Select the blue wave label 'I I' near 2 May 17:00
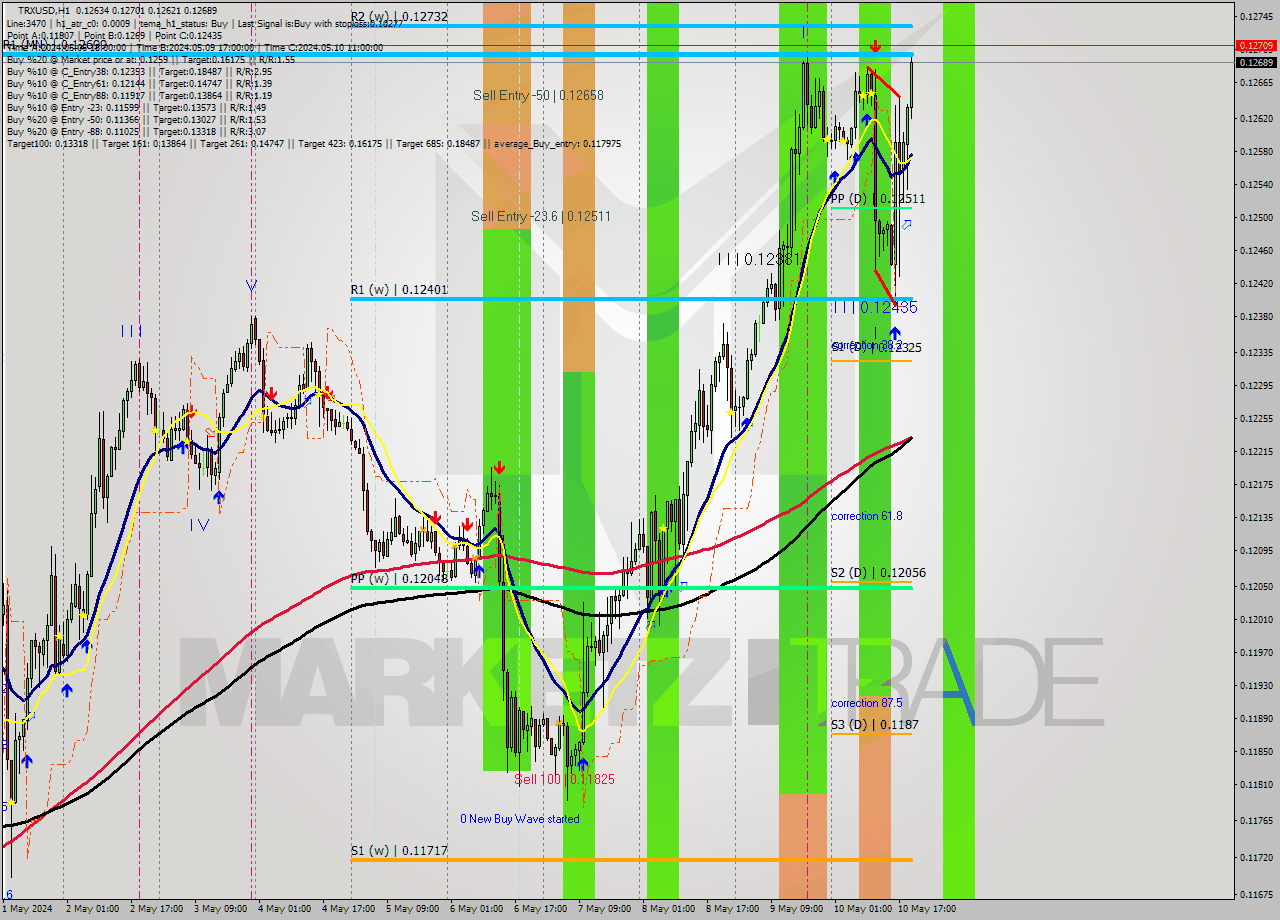 131,330
